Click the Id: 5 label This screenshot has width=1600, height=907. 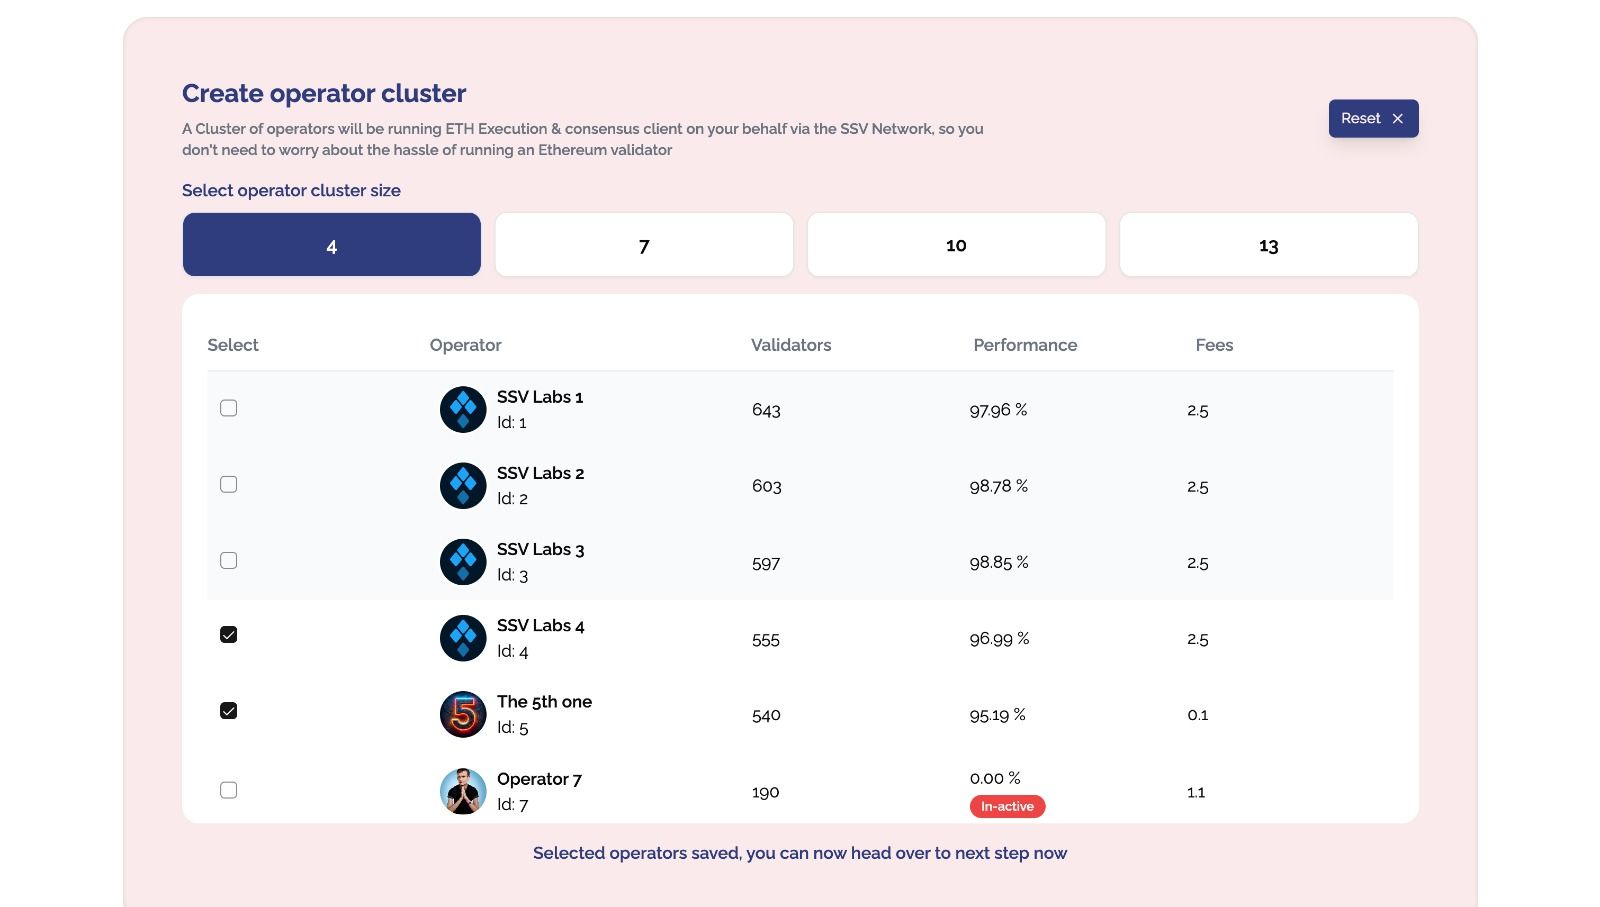click(513, 728)
